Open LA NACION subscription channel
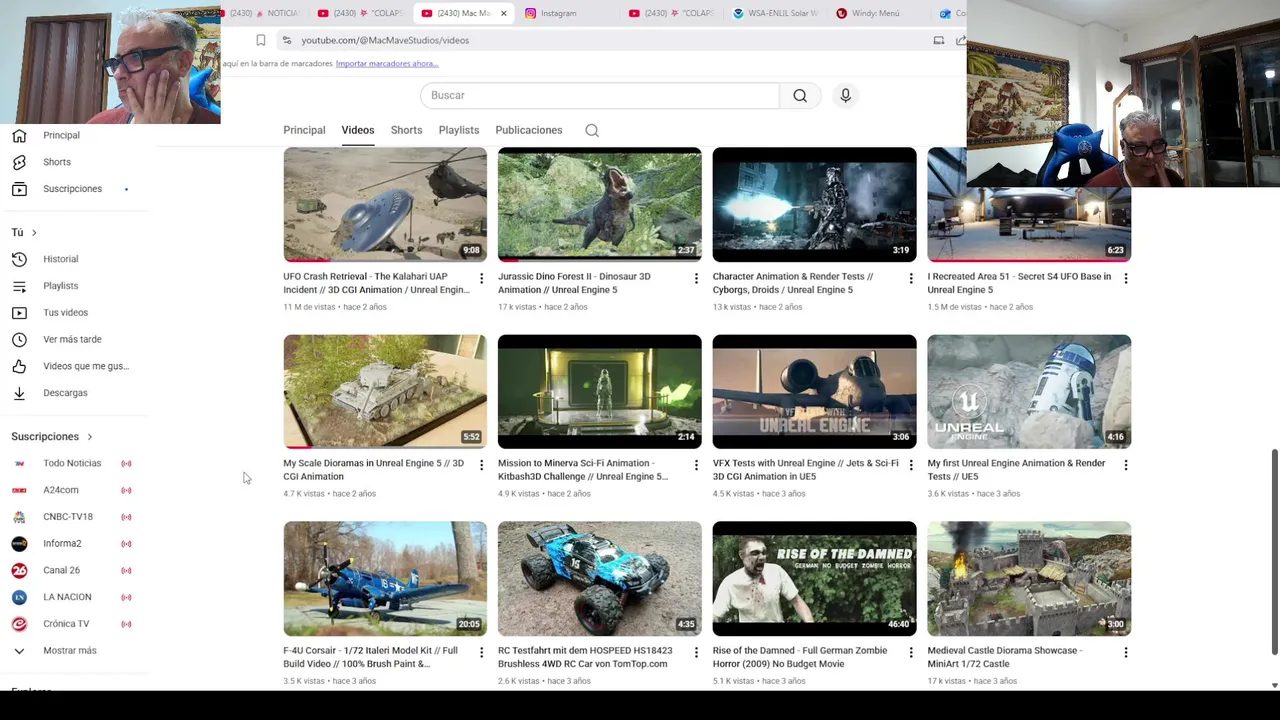Viewport: 1280px width, 720px height. pyautogui.click(x=67, y=597)
